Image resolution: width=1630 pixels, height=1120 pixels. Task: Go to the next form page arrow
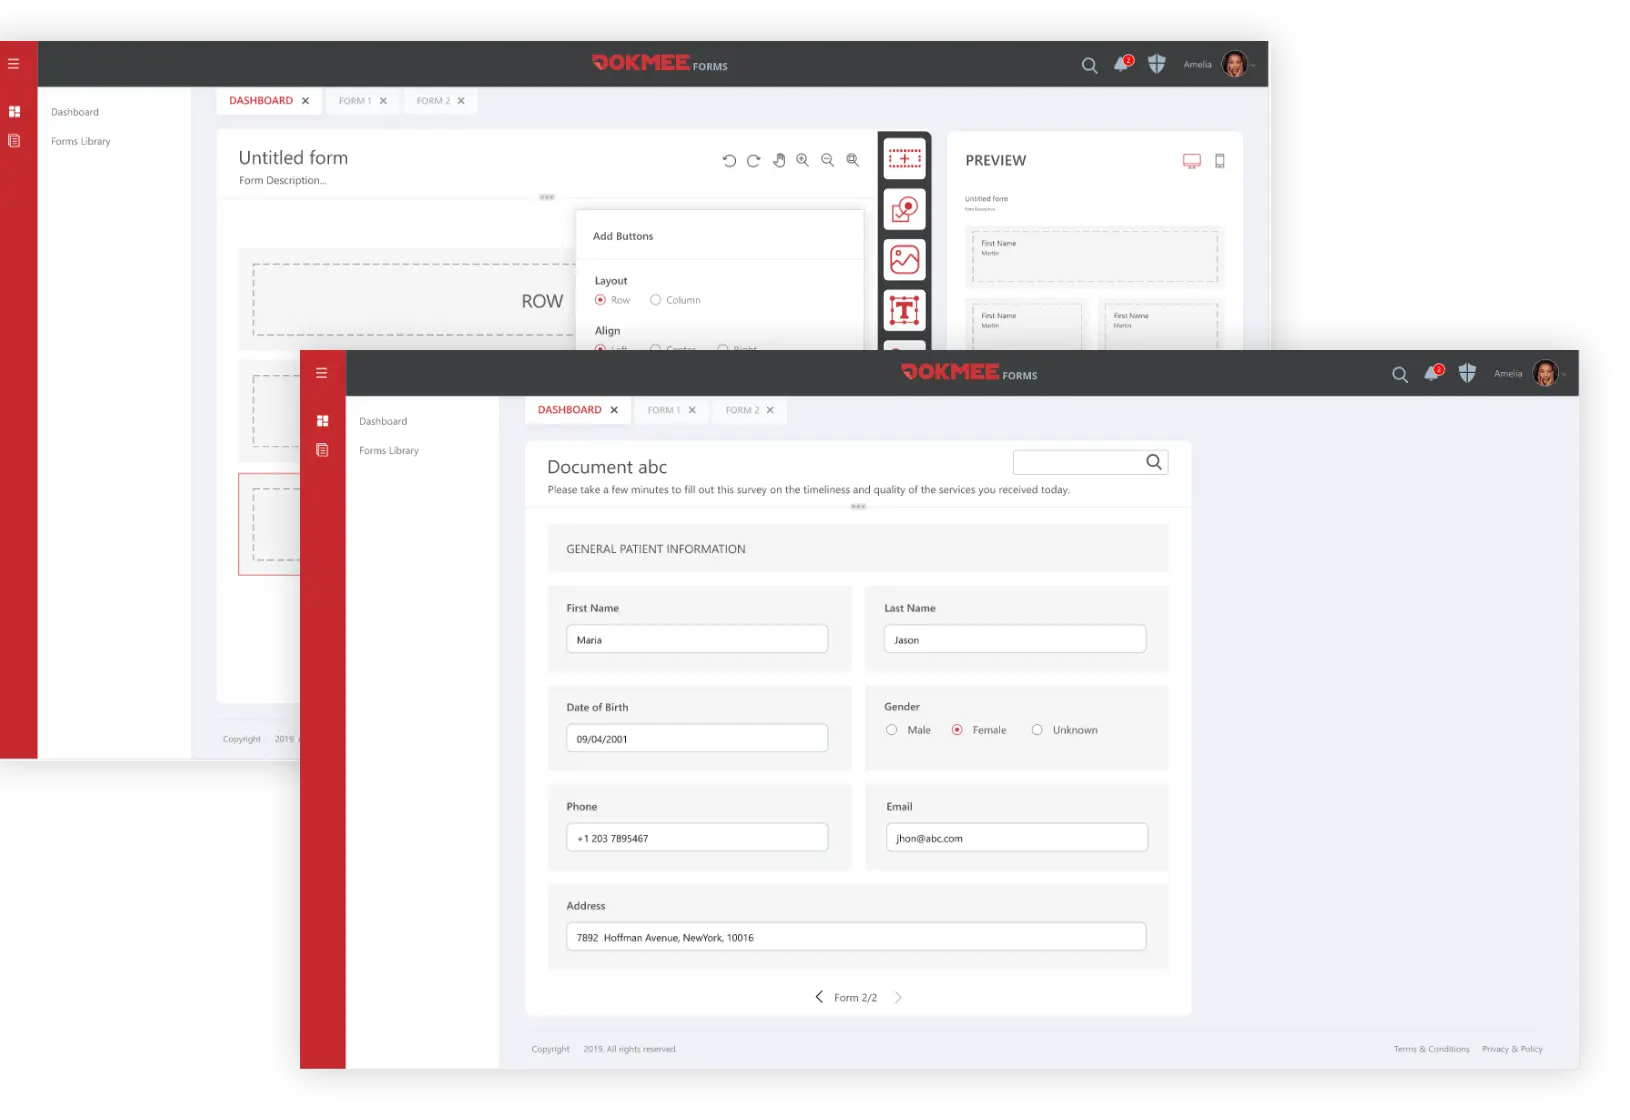pos(898,997)
